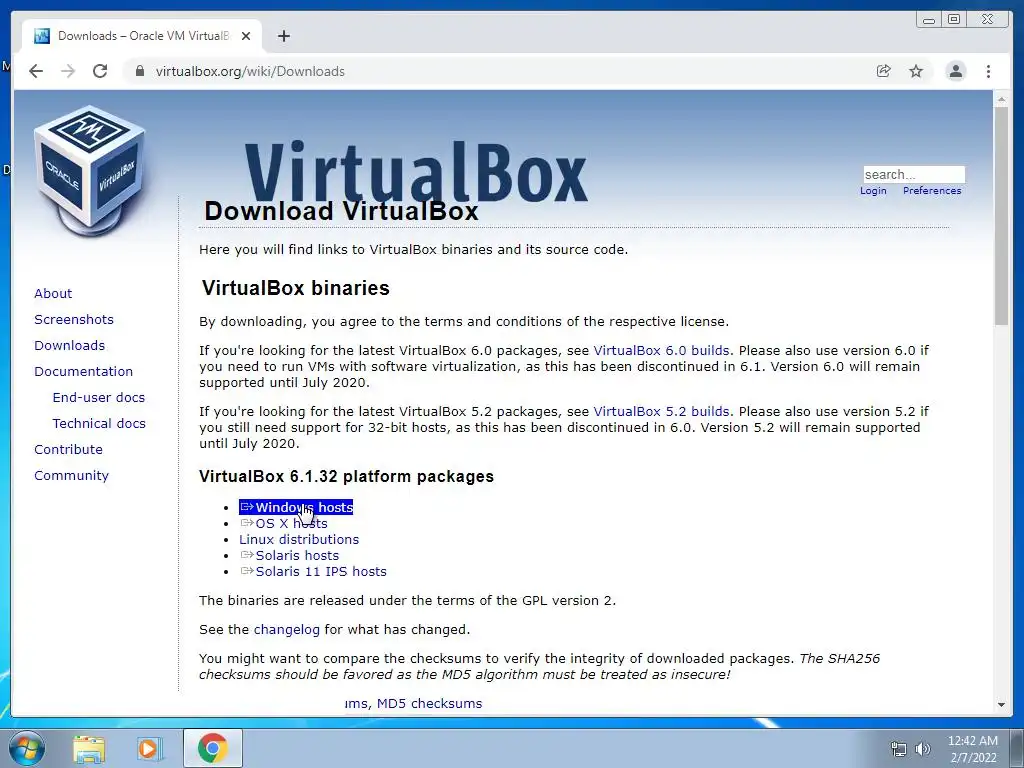Viewport: 1024px width, 768px height.
Task: Click the VirtualBox 6.1.32 platform packages heading
Action: [346, 476]
